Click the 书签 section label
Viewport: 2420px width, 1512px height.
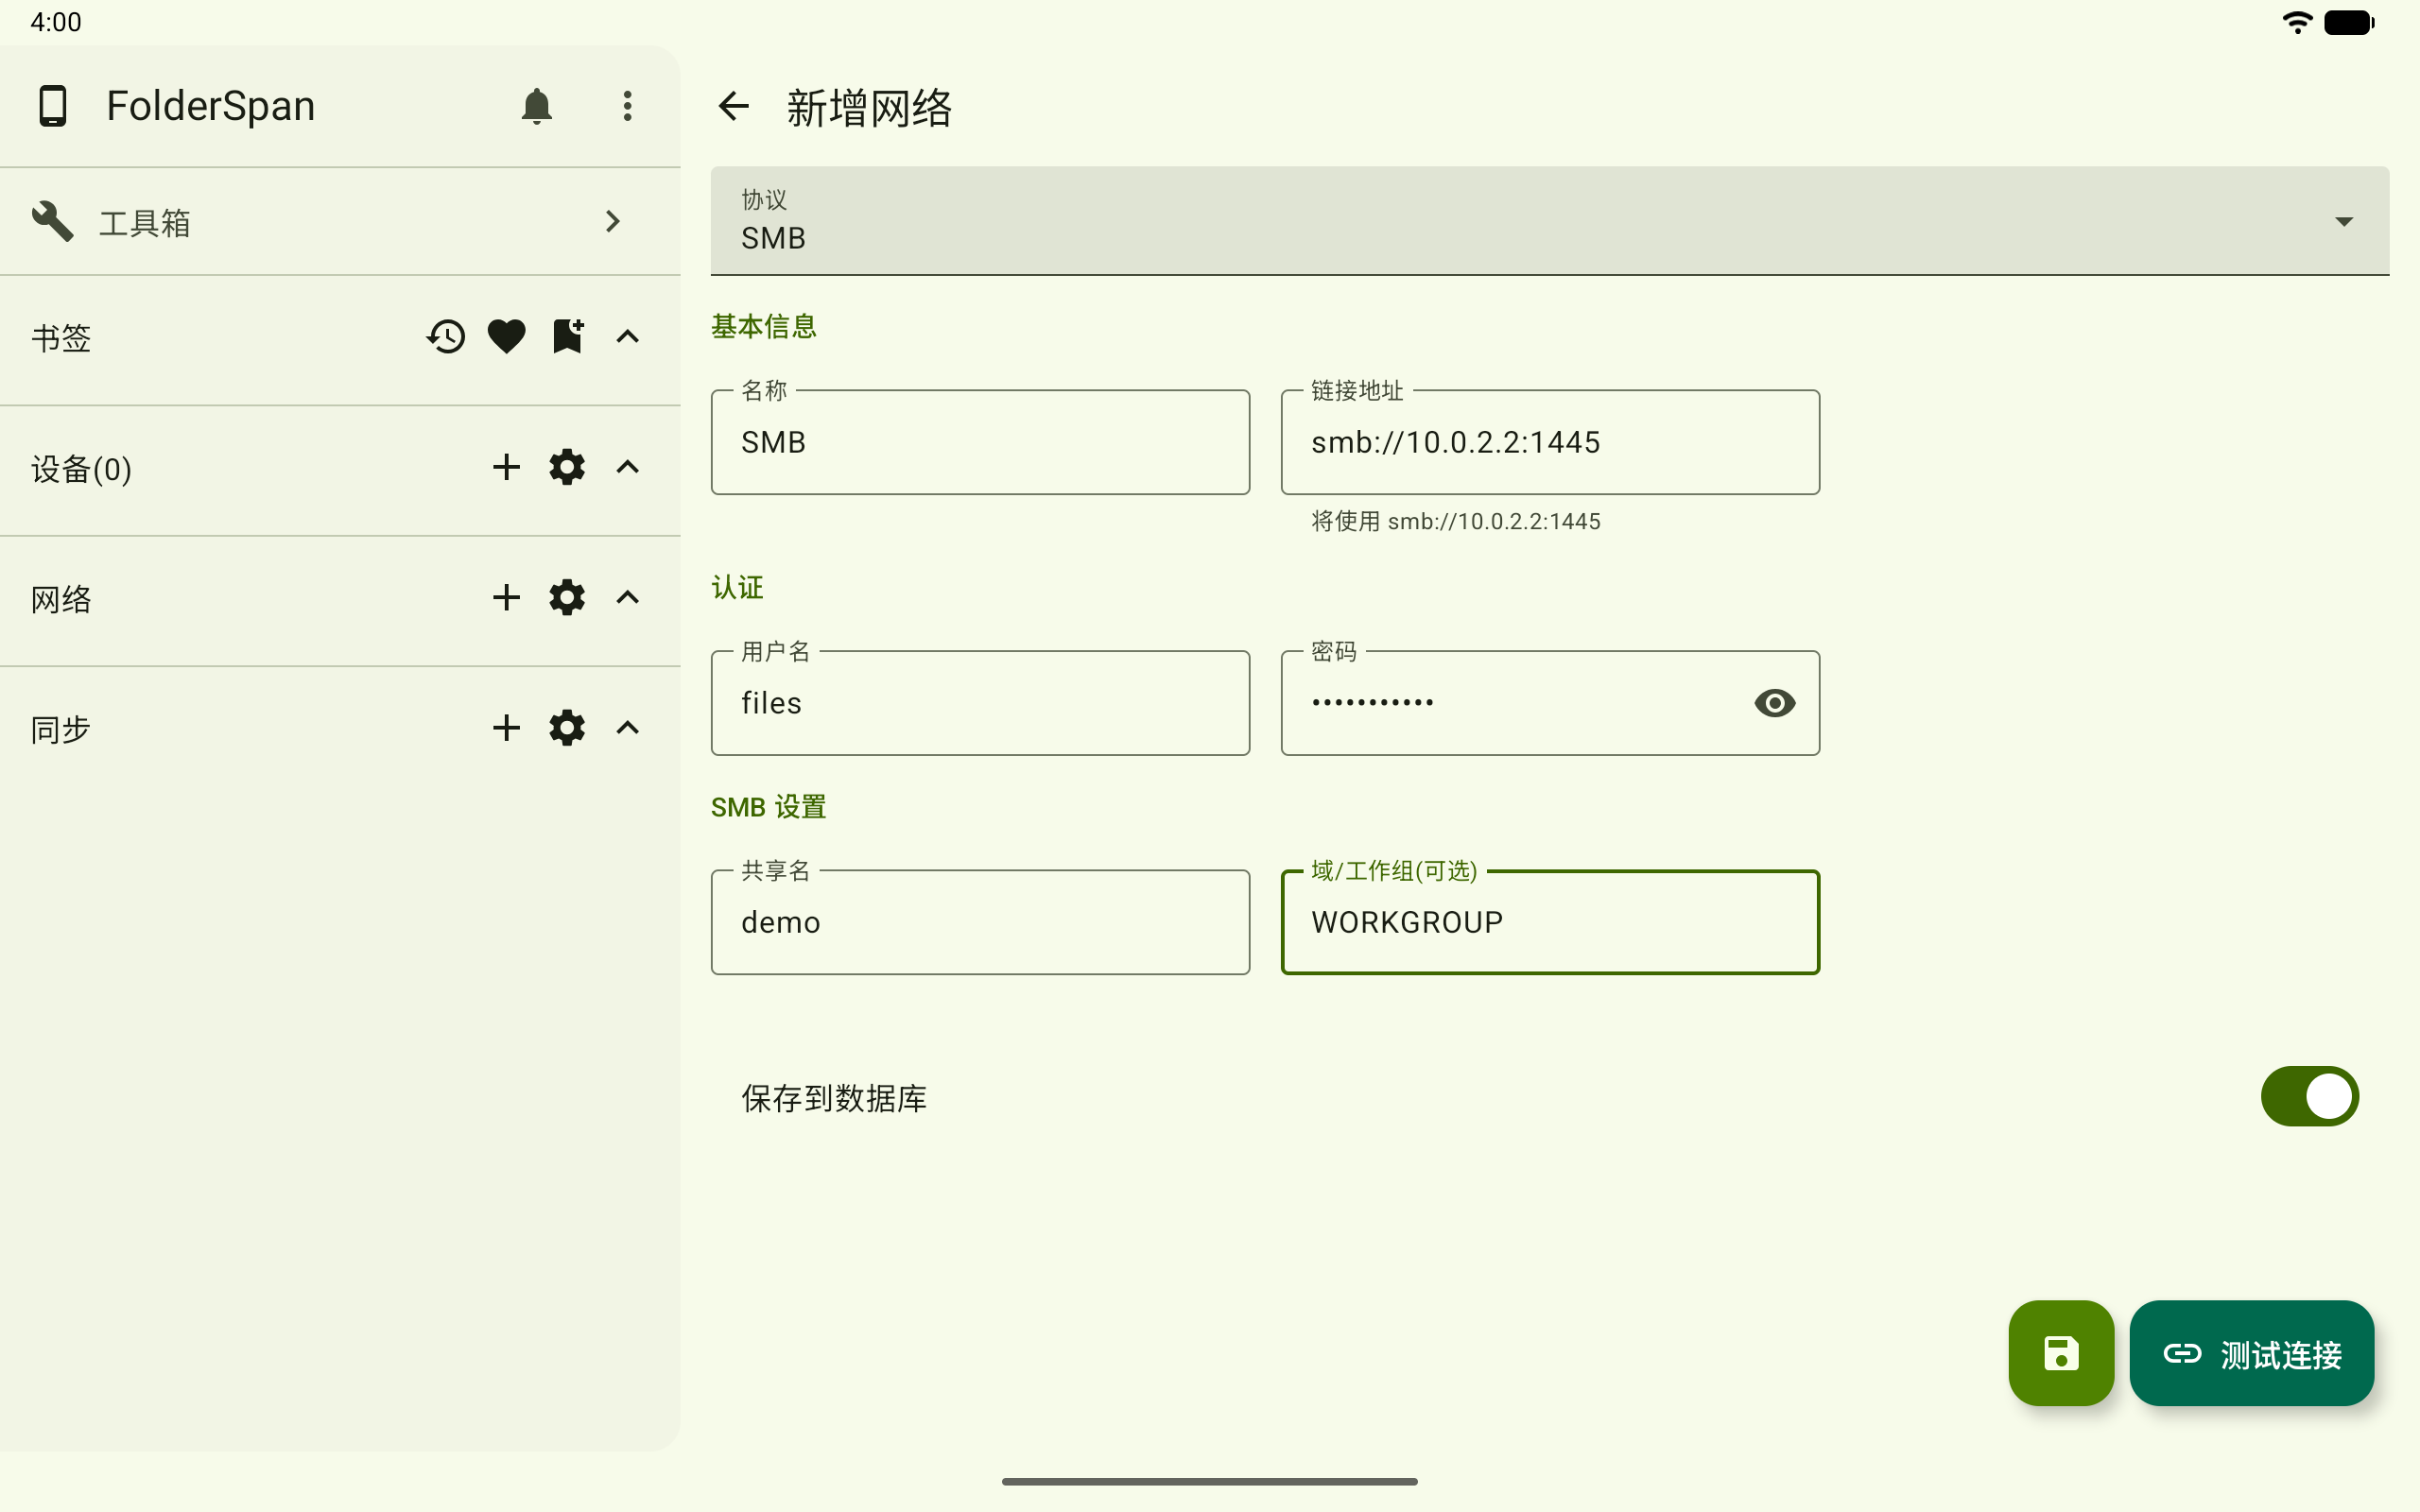(61, 337)
